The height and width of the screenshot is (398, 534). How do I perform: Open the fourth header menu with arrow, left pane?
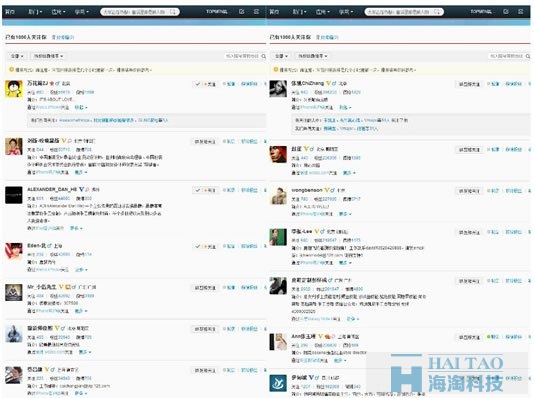click(82, 12)
